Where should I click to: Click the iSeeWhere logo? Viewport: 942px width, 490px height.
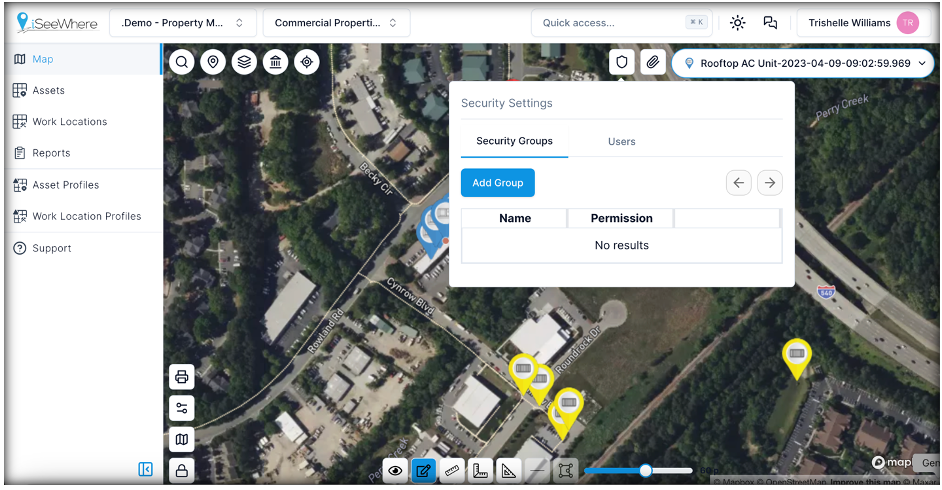(x=58, y=22)
